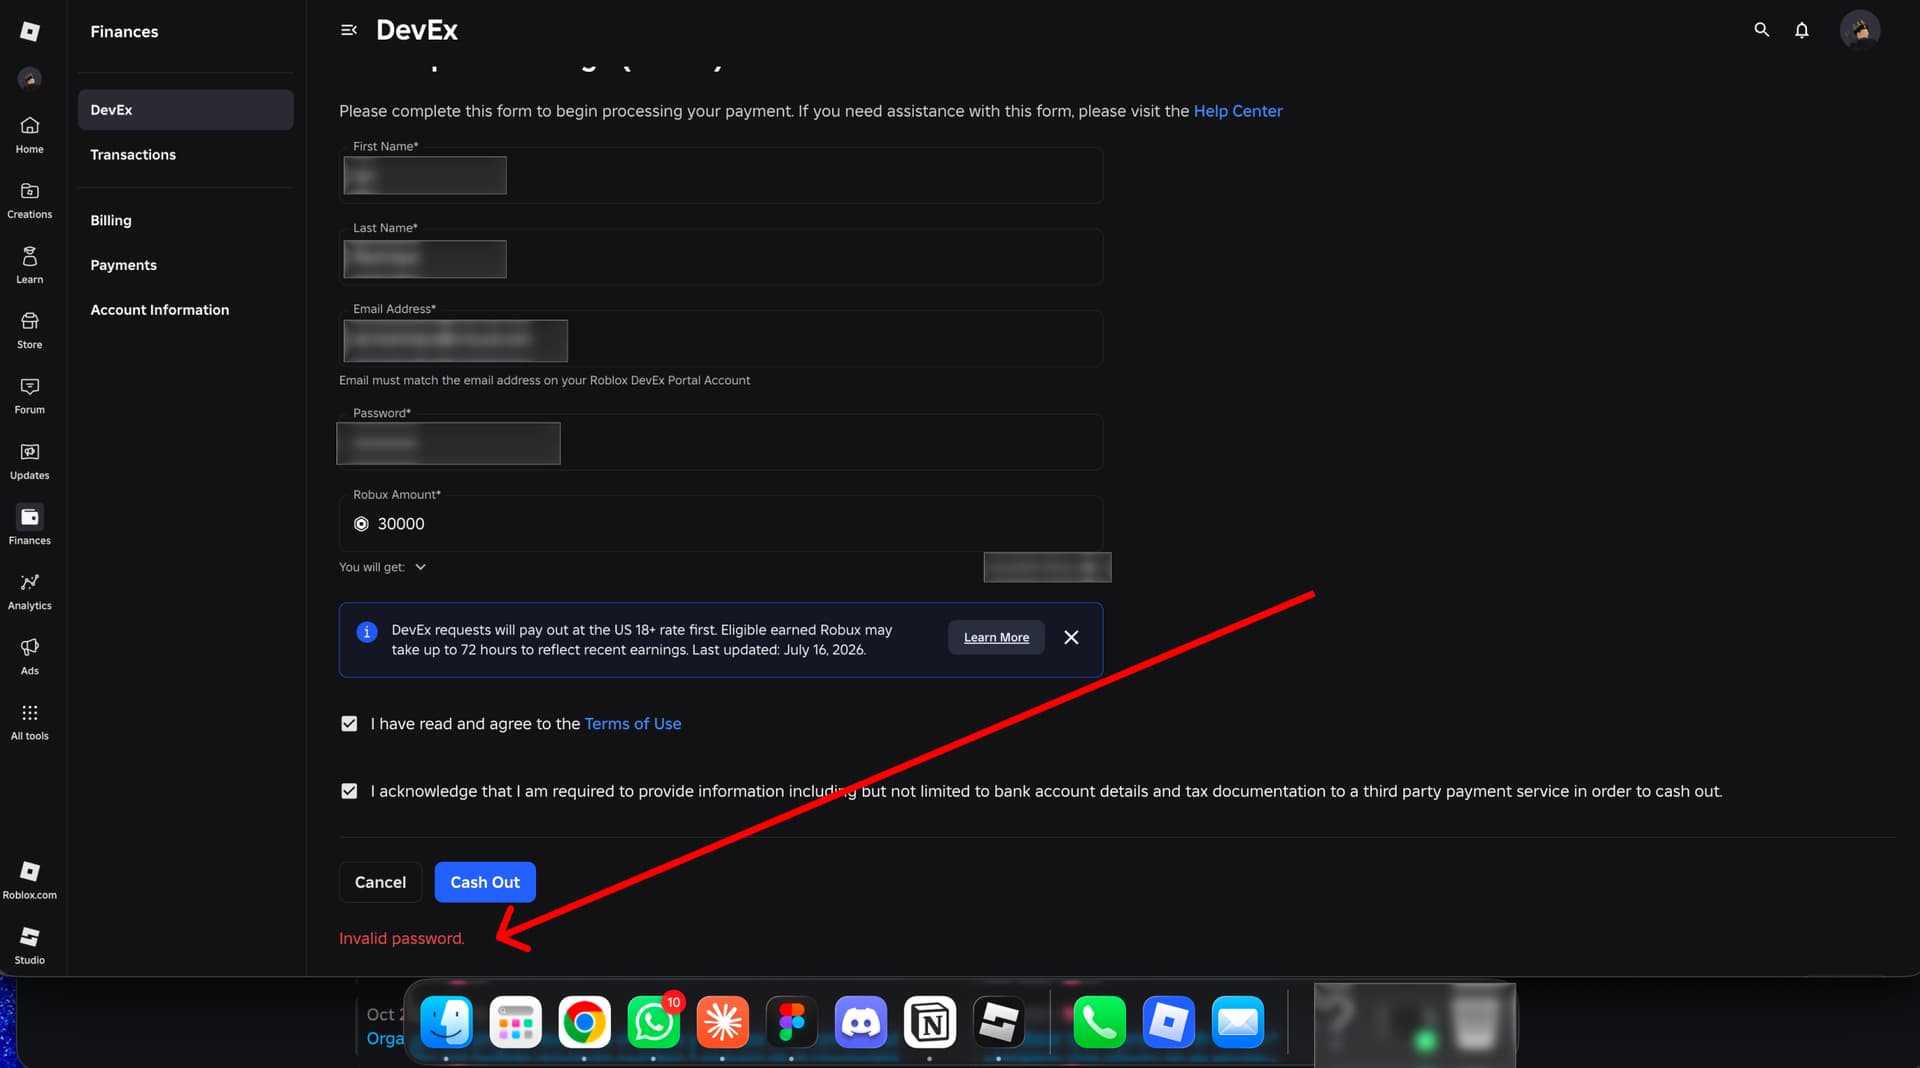View notifications via the bell icon

[x=1802, y=30]
